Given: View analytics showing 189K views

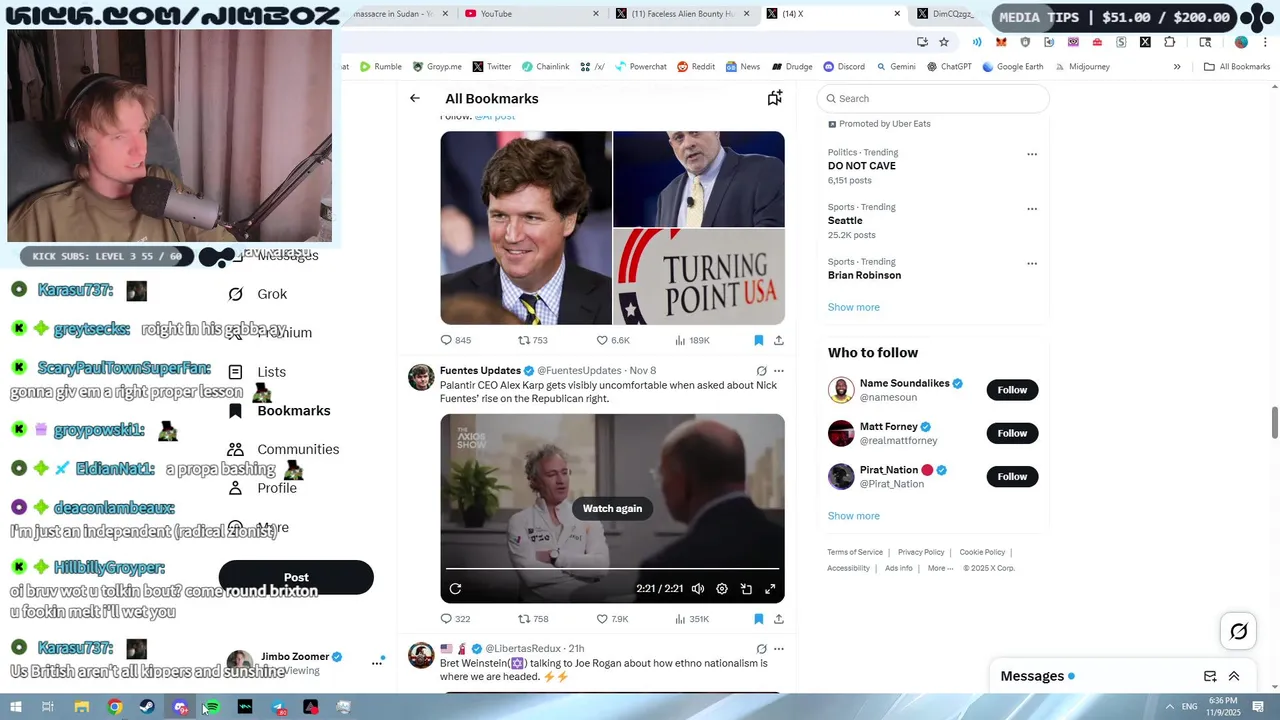Looking at the screenshot, I should pyautogui.click(x=692, y=340).
